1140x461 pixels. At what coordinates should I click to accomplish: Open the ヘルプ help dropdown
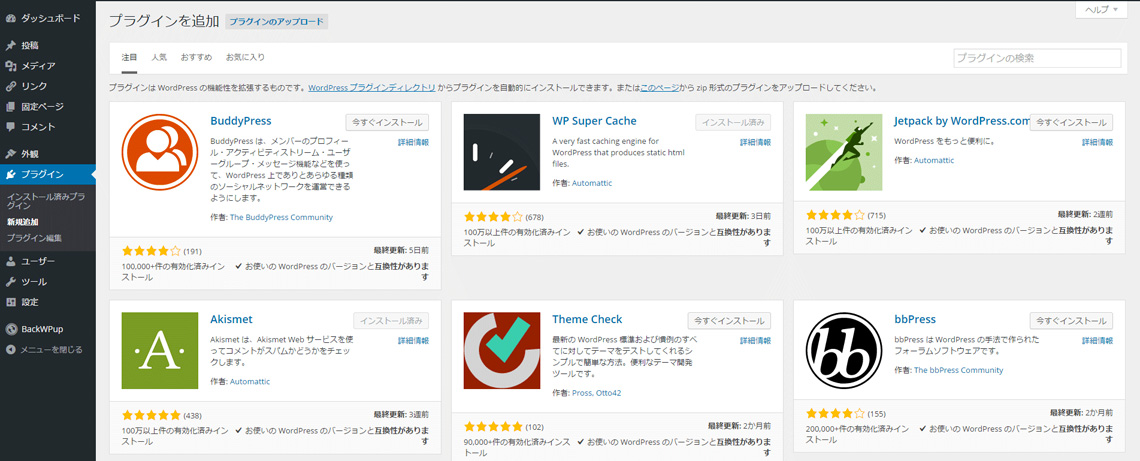1101,9
